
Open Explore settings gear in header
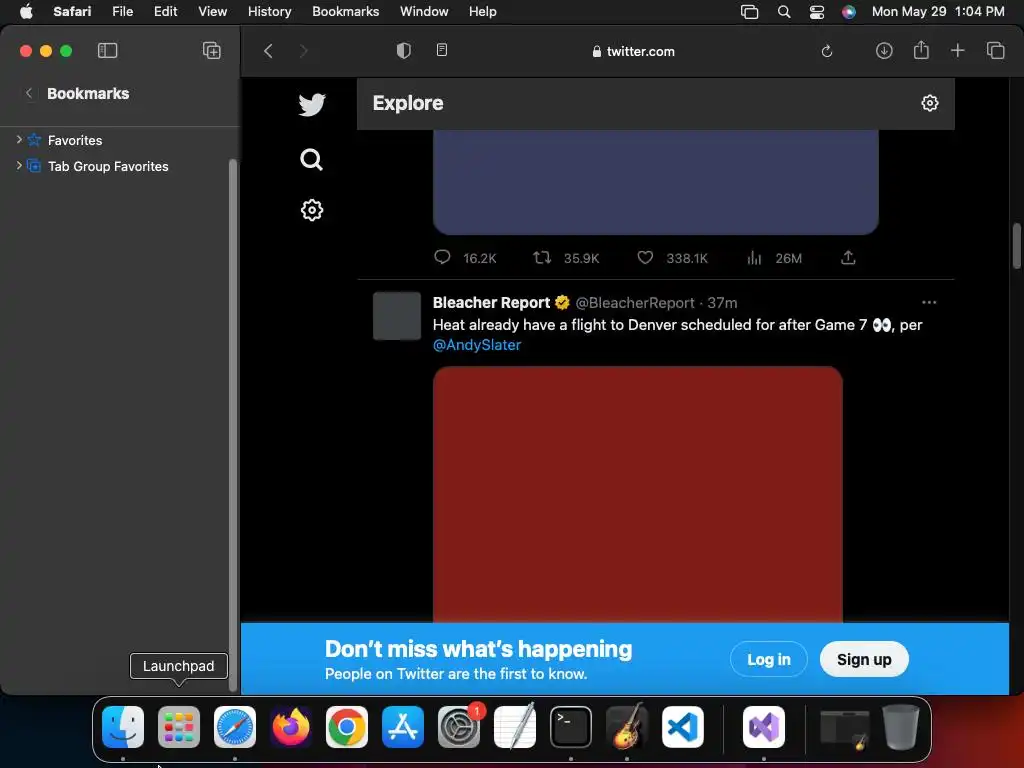[929, 103]
